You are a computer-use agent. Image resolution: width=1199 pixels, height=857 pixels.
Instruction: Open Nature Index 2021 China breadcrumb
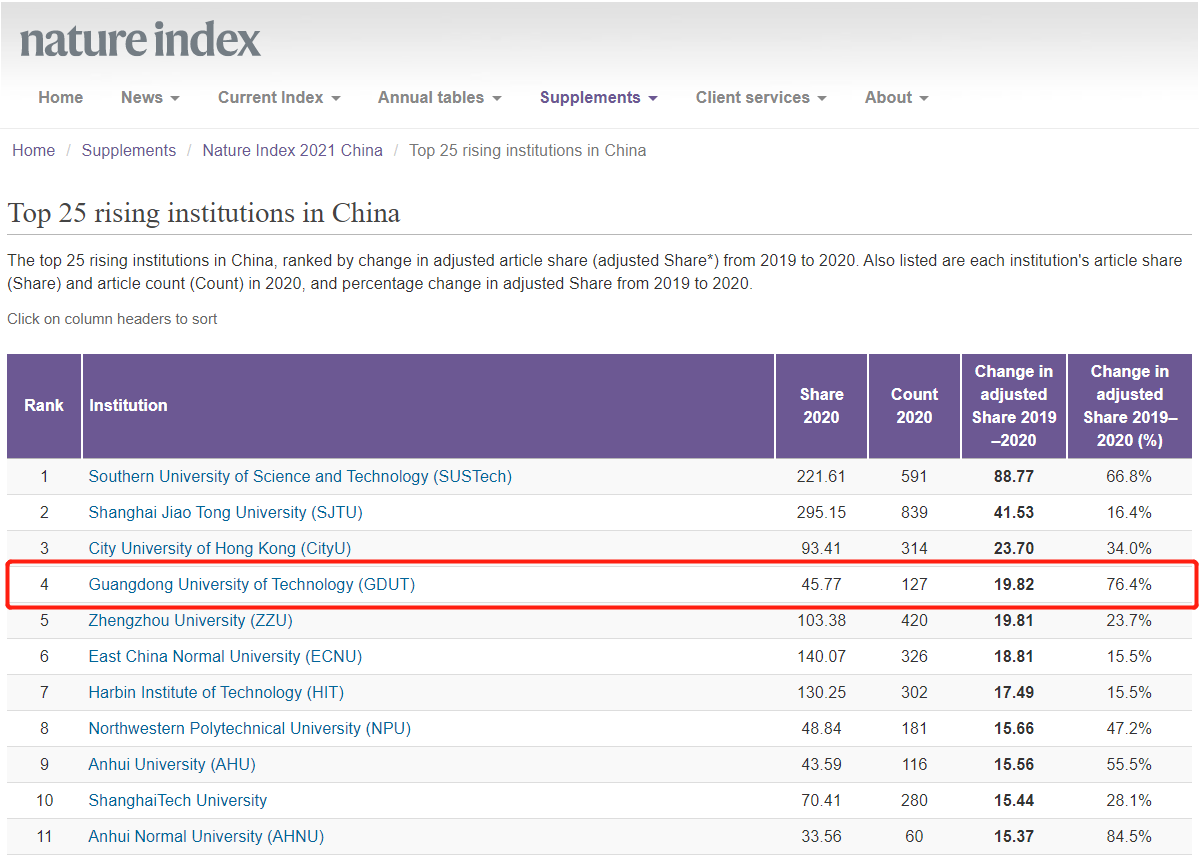click(x=292, y=151)
